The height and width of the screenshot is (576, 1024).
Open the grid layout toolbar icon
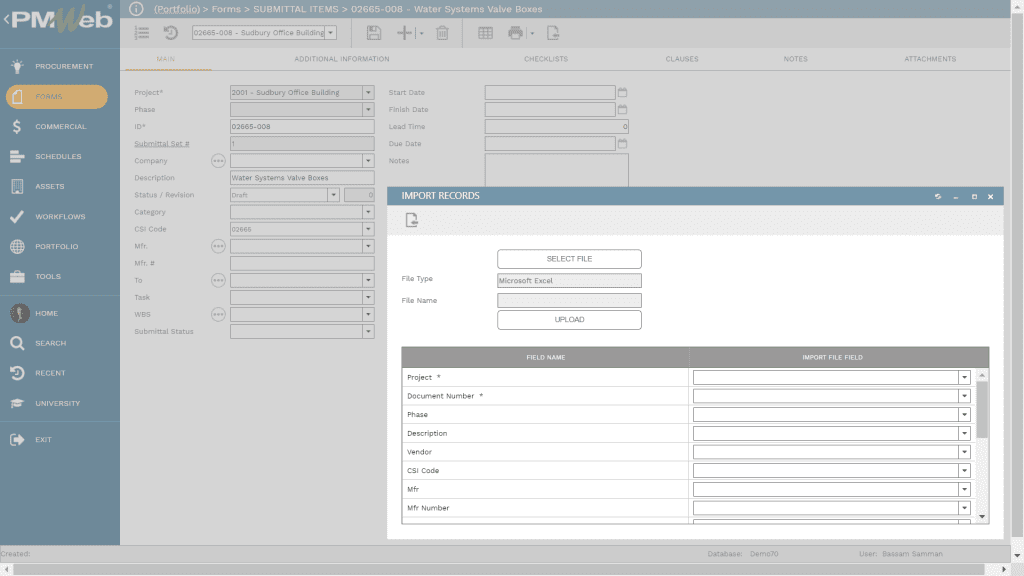click(x=485, y=33)
